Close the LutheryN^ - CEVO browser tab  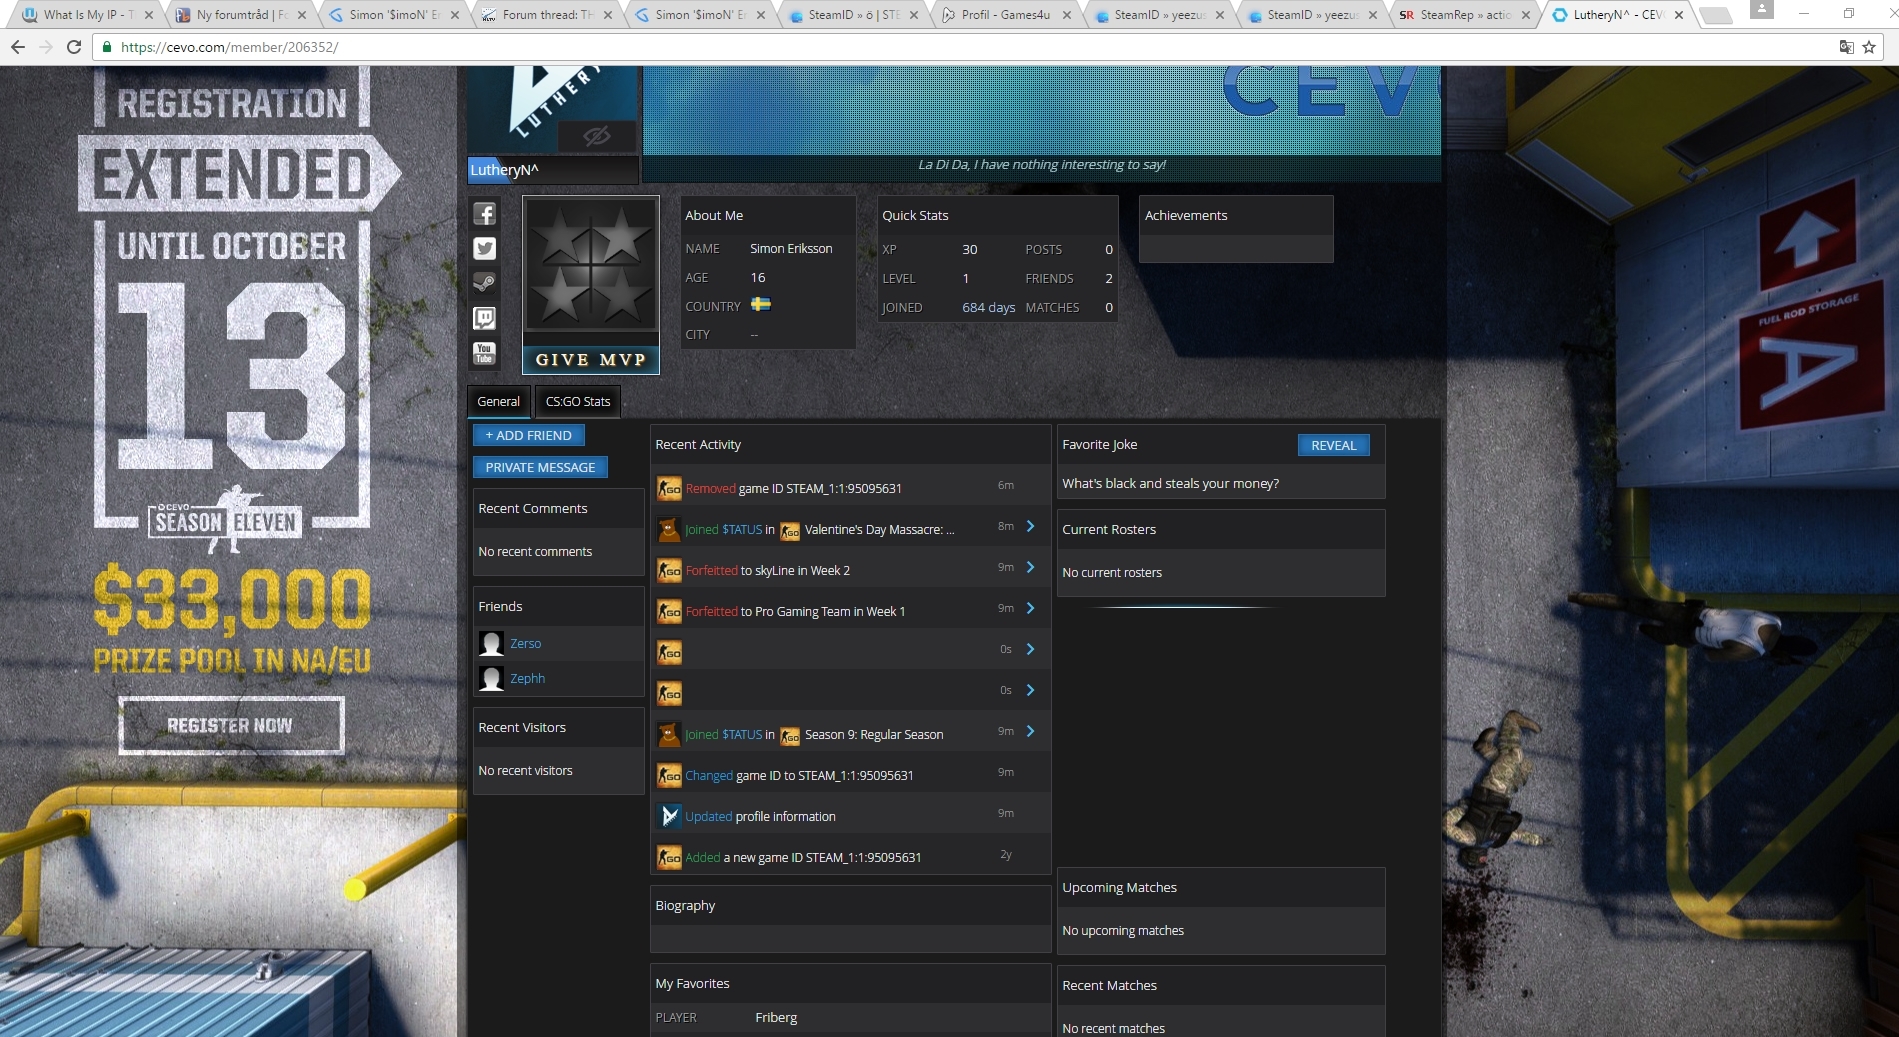tap(1679, 15)
